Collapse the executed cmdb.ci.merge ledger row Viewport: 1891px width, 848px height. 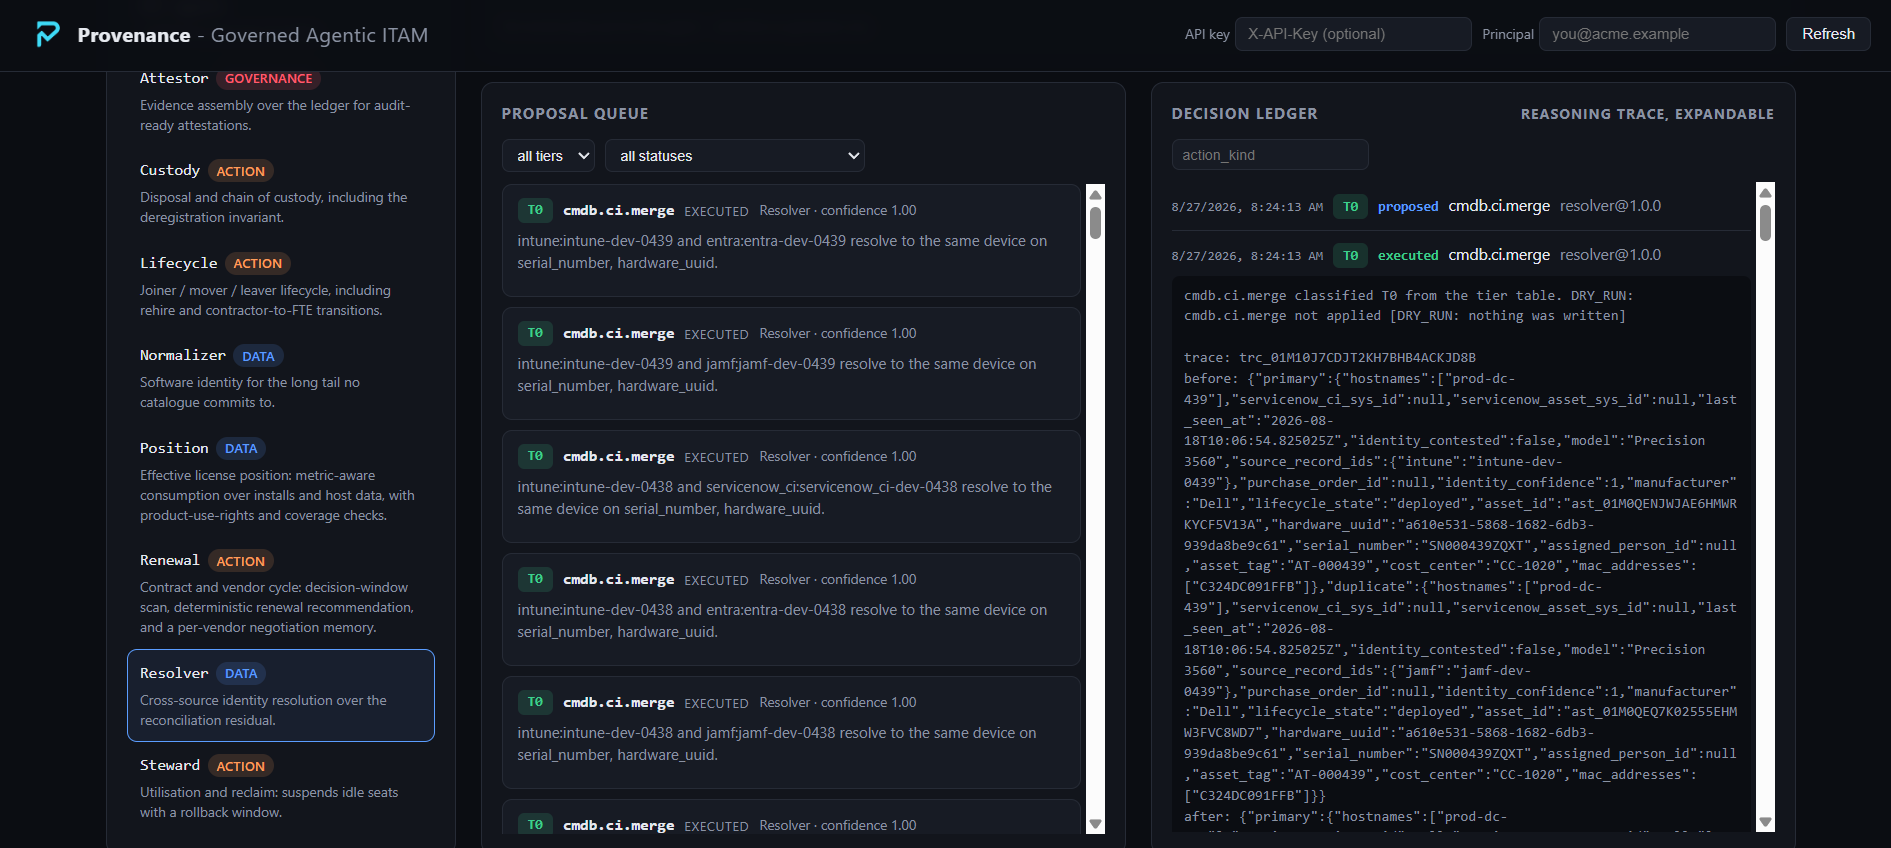[1461, 255]
